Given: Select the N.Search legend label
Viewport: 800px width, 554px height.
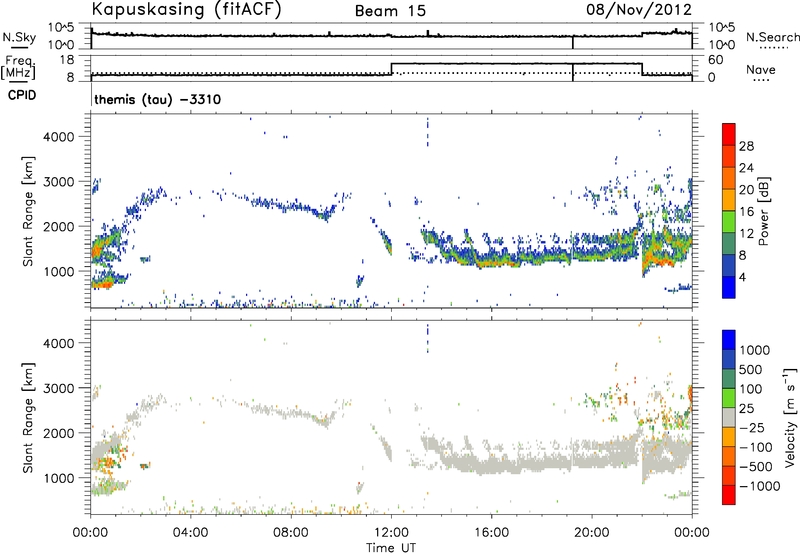Looking at the screenshot, I should pos(772,37).
